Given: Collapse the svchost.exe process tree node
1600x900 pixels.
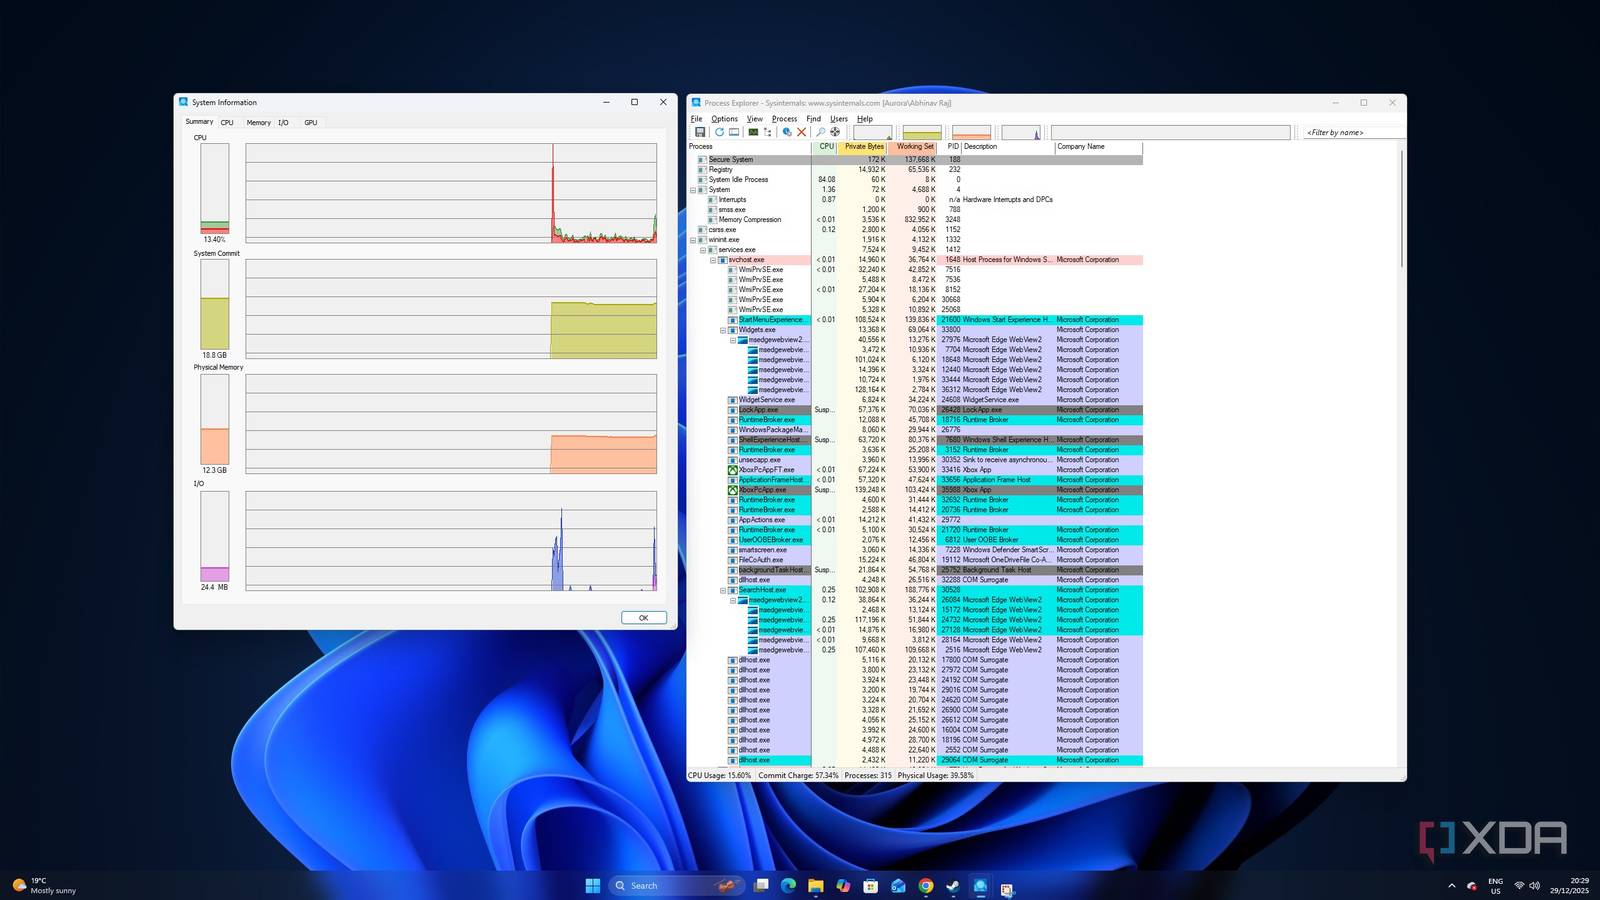Looking at the screenshot, I should coord(713,260).
